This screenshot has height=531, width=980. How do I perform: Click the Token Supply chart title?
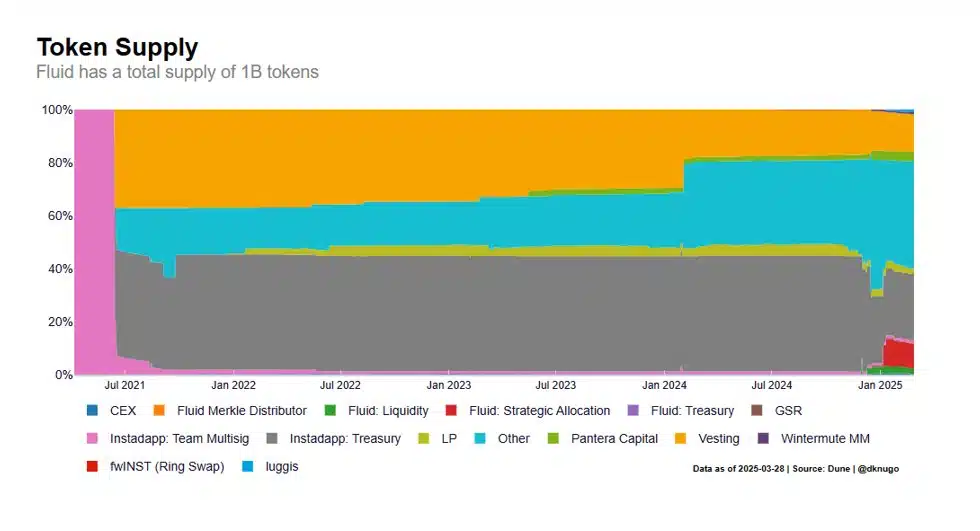click(x=117, y=47)
